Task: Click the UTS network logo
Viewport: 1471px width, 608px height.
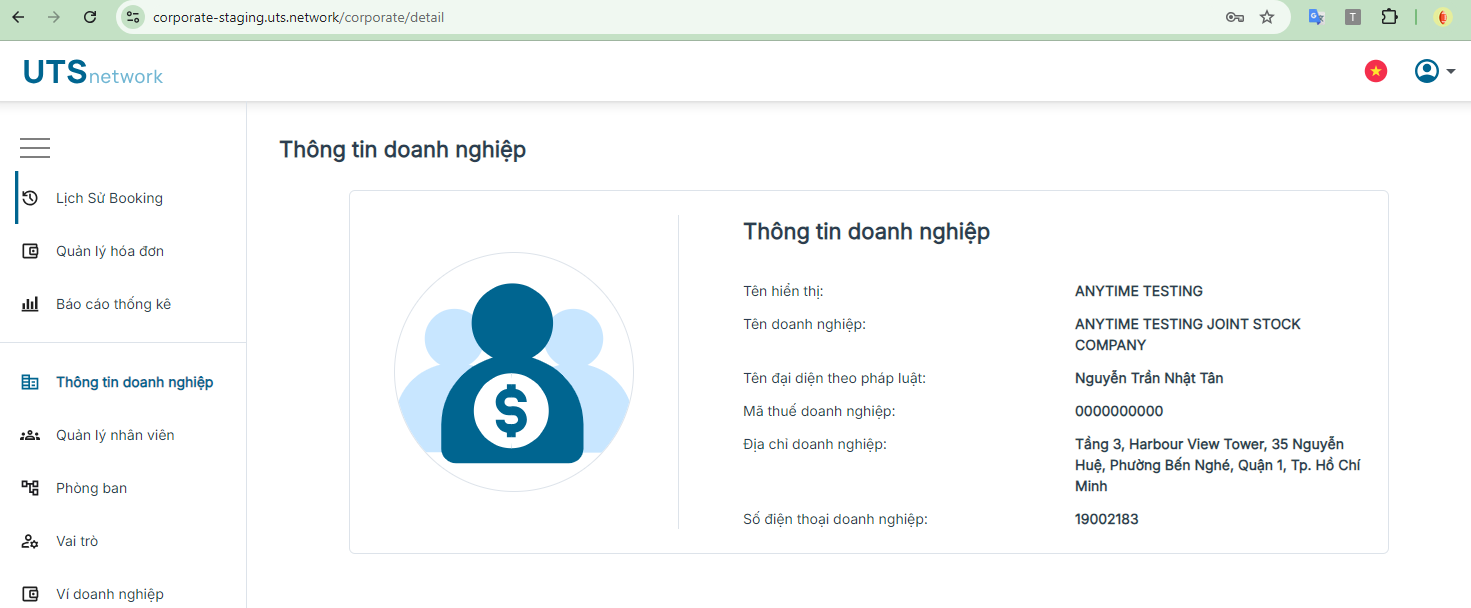Action: [x=93, y=72]
